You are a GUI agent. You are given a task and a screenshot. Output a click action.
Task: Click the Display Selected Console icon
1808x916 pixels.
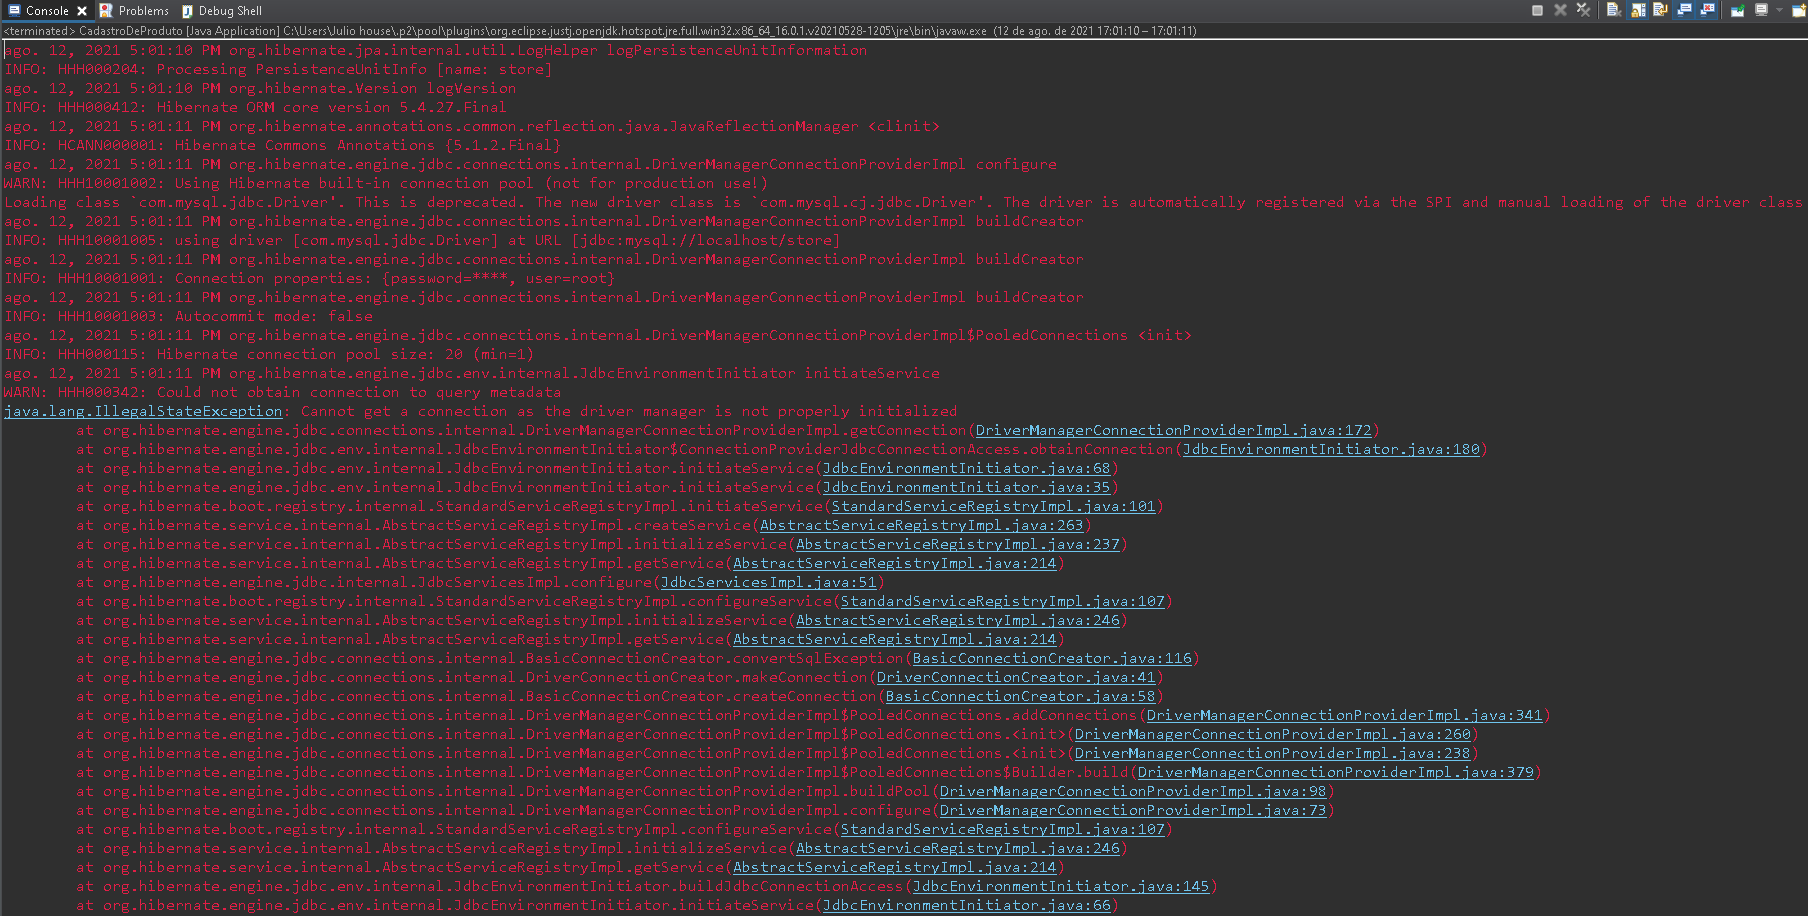tap(1761, 10)
